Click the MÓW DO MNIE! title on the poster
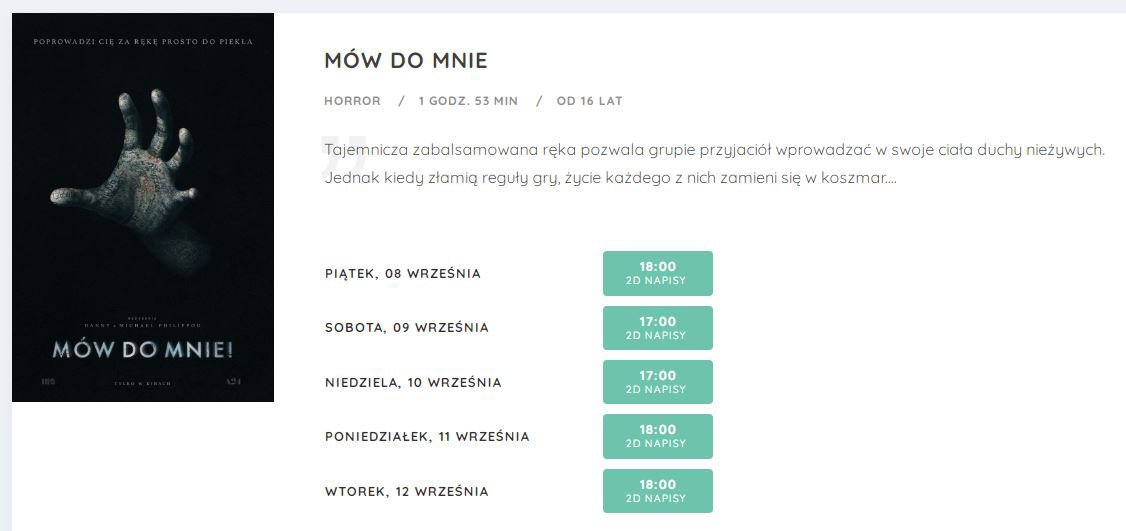The height and width of the screenshot is (531, 1126). (x=143, y=350)
